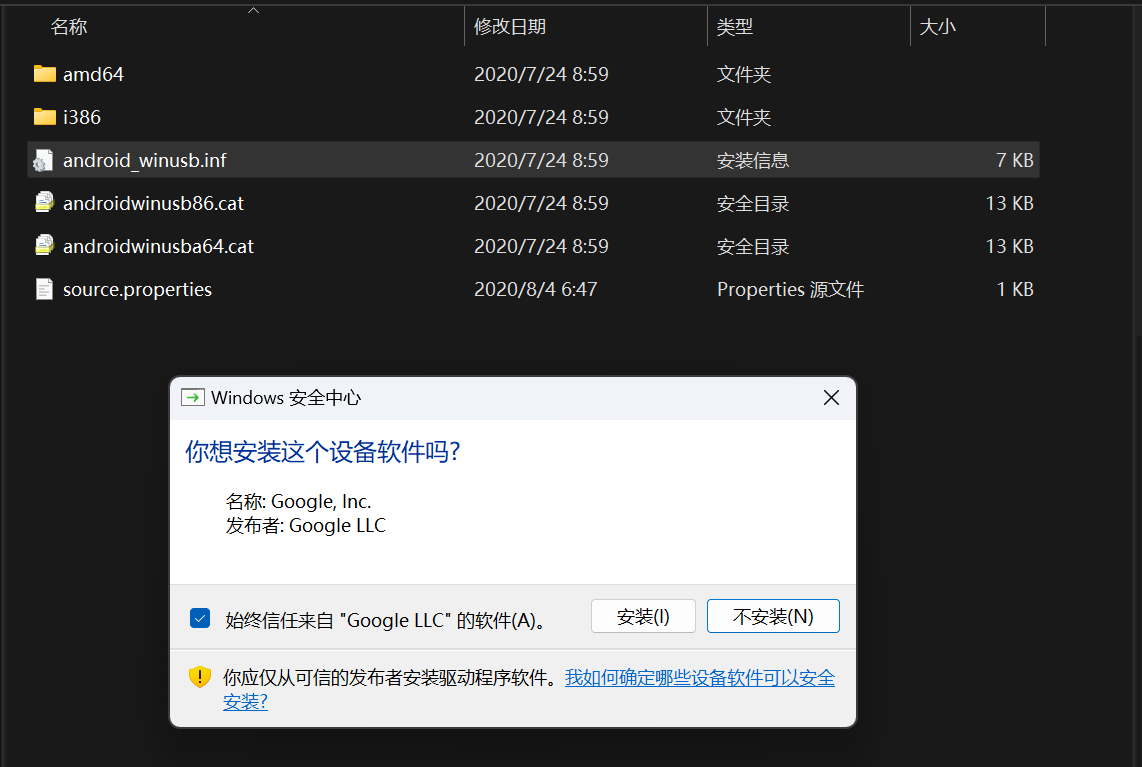Toggle sort direction arrow above 名称 column
Screen dimensions: 1142x767
click(x=253, y=10)
